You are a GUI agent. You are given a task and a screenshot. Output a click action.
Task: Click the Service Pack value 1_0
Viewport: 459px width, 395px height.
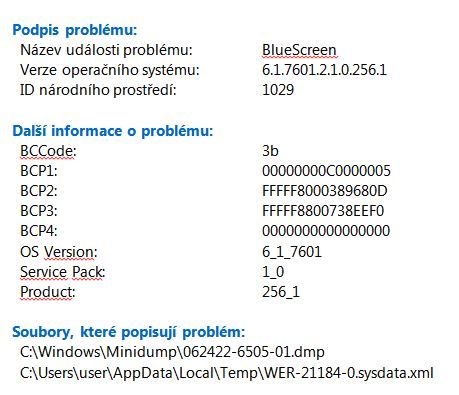click(x=273, y=272)
